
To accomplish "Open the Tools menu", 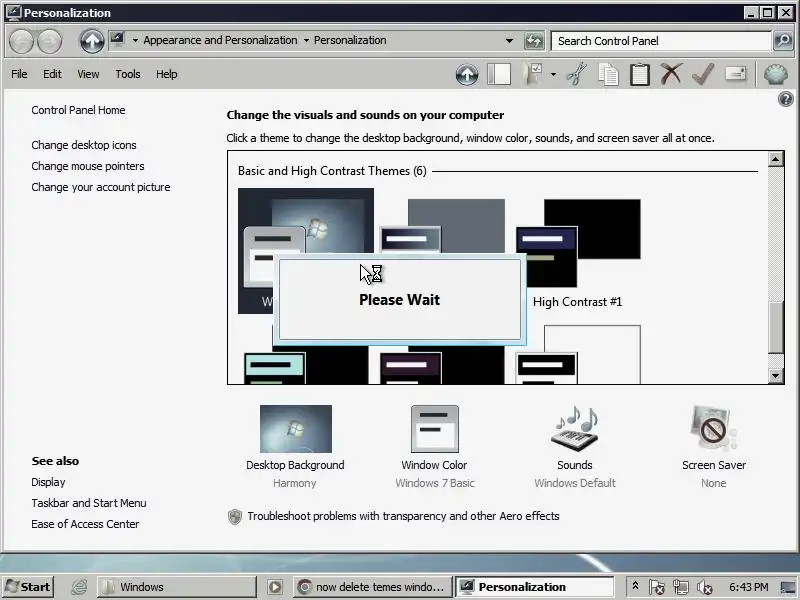I will (128, 74).
